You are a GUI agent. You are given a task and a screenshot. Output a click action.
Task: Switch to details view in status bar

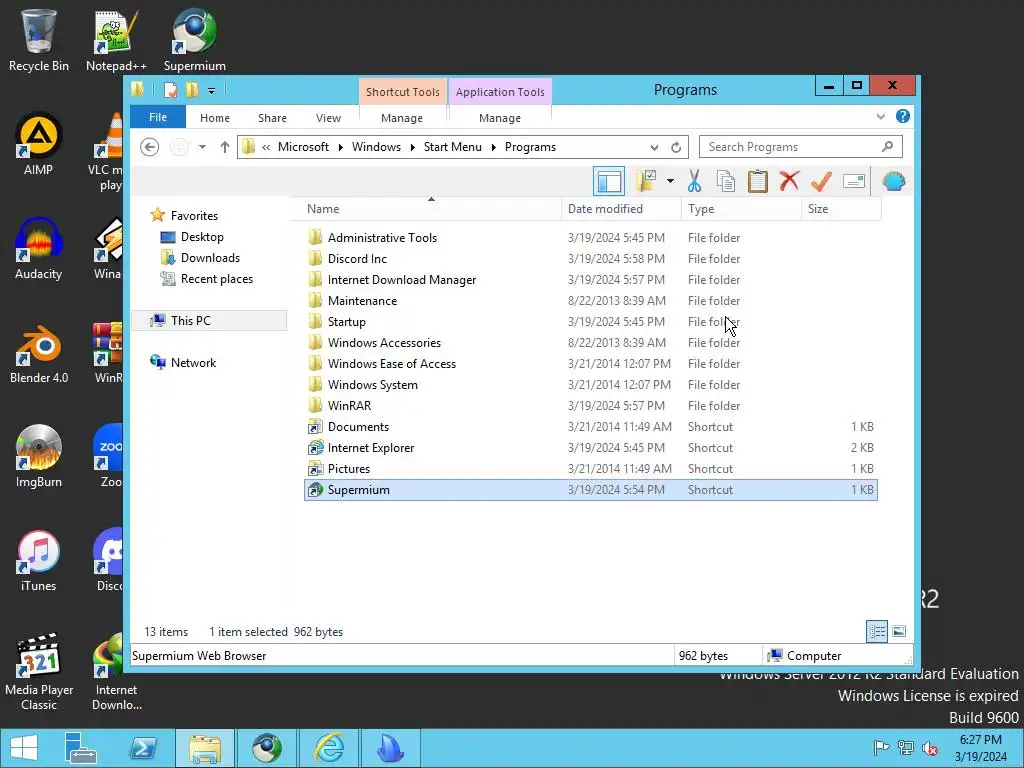[x=876, y=632]
